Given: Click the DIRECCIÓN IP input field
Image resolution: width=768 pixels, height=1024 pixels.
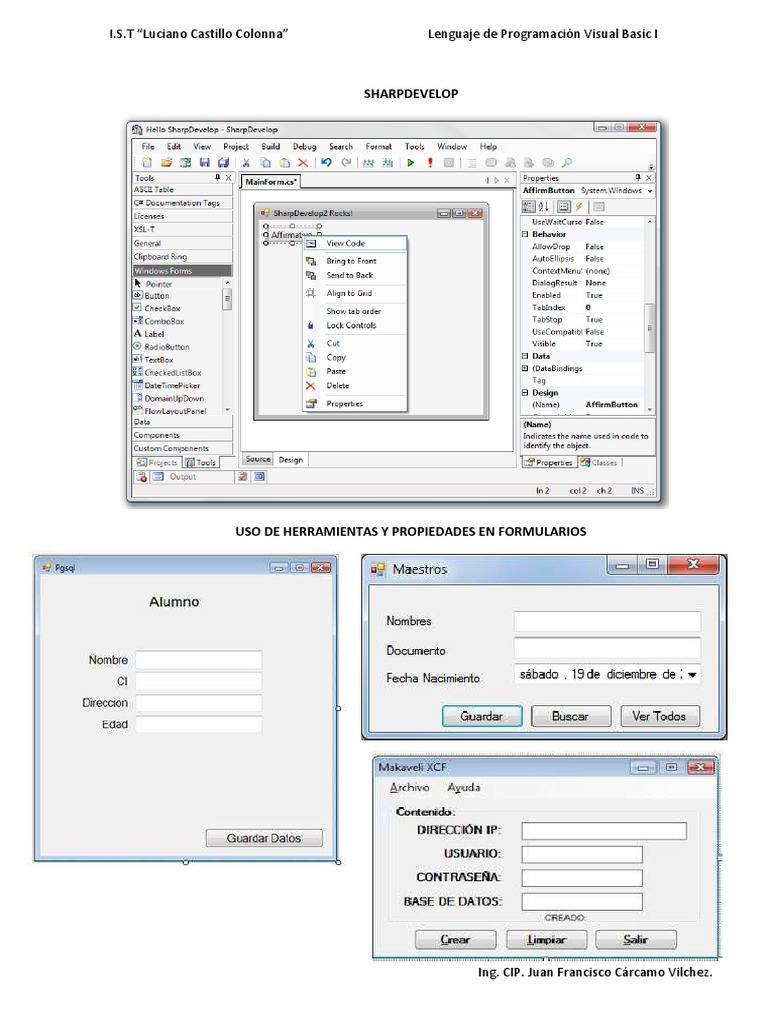Looking at the screenshot, I should [x=604, y=831].
